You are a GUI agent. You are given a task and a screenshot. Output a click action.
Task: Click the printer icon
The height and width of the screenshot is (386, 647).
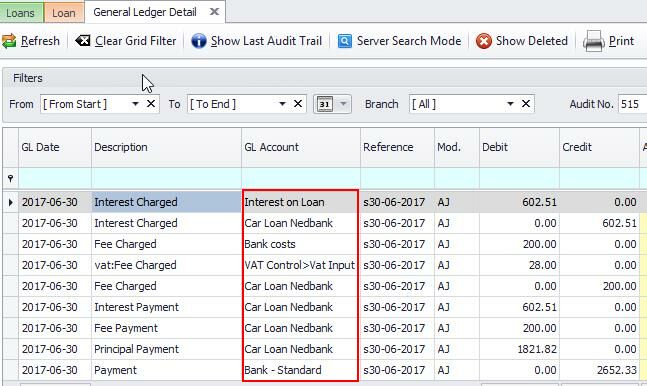tap(593, 41)
